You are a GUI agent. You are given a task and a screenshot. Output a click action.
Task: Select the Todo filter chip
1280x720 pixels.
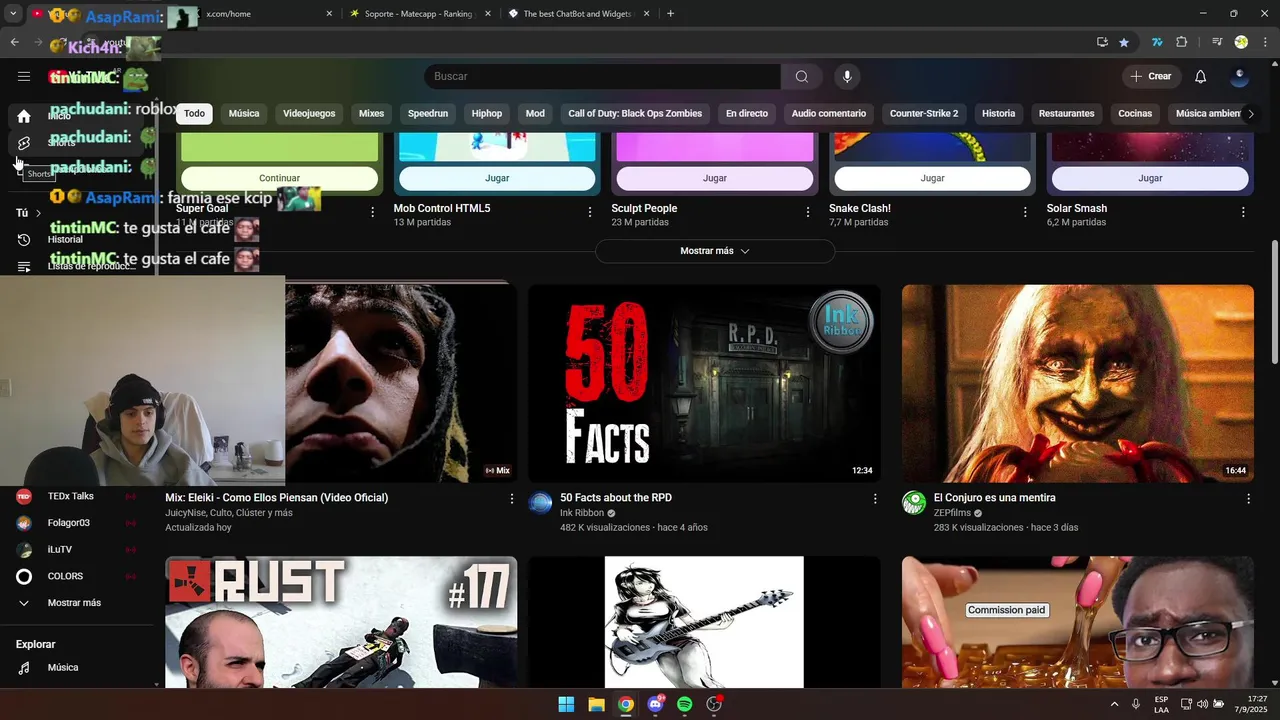(x=194, y=114)
